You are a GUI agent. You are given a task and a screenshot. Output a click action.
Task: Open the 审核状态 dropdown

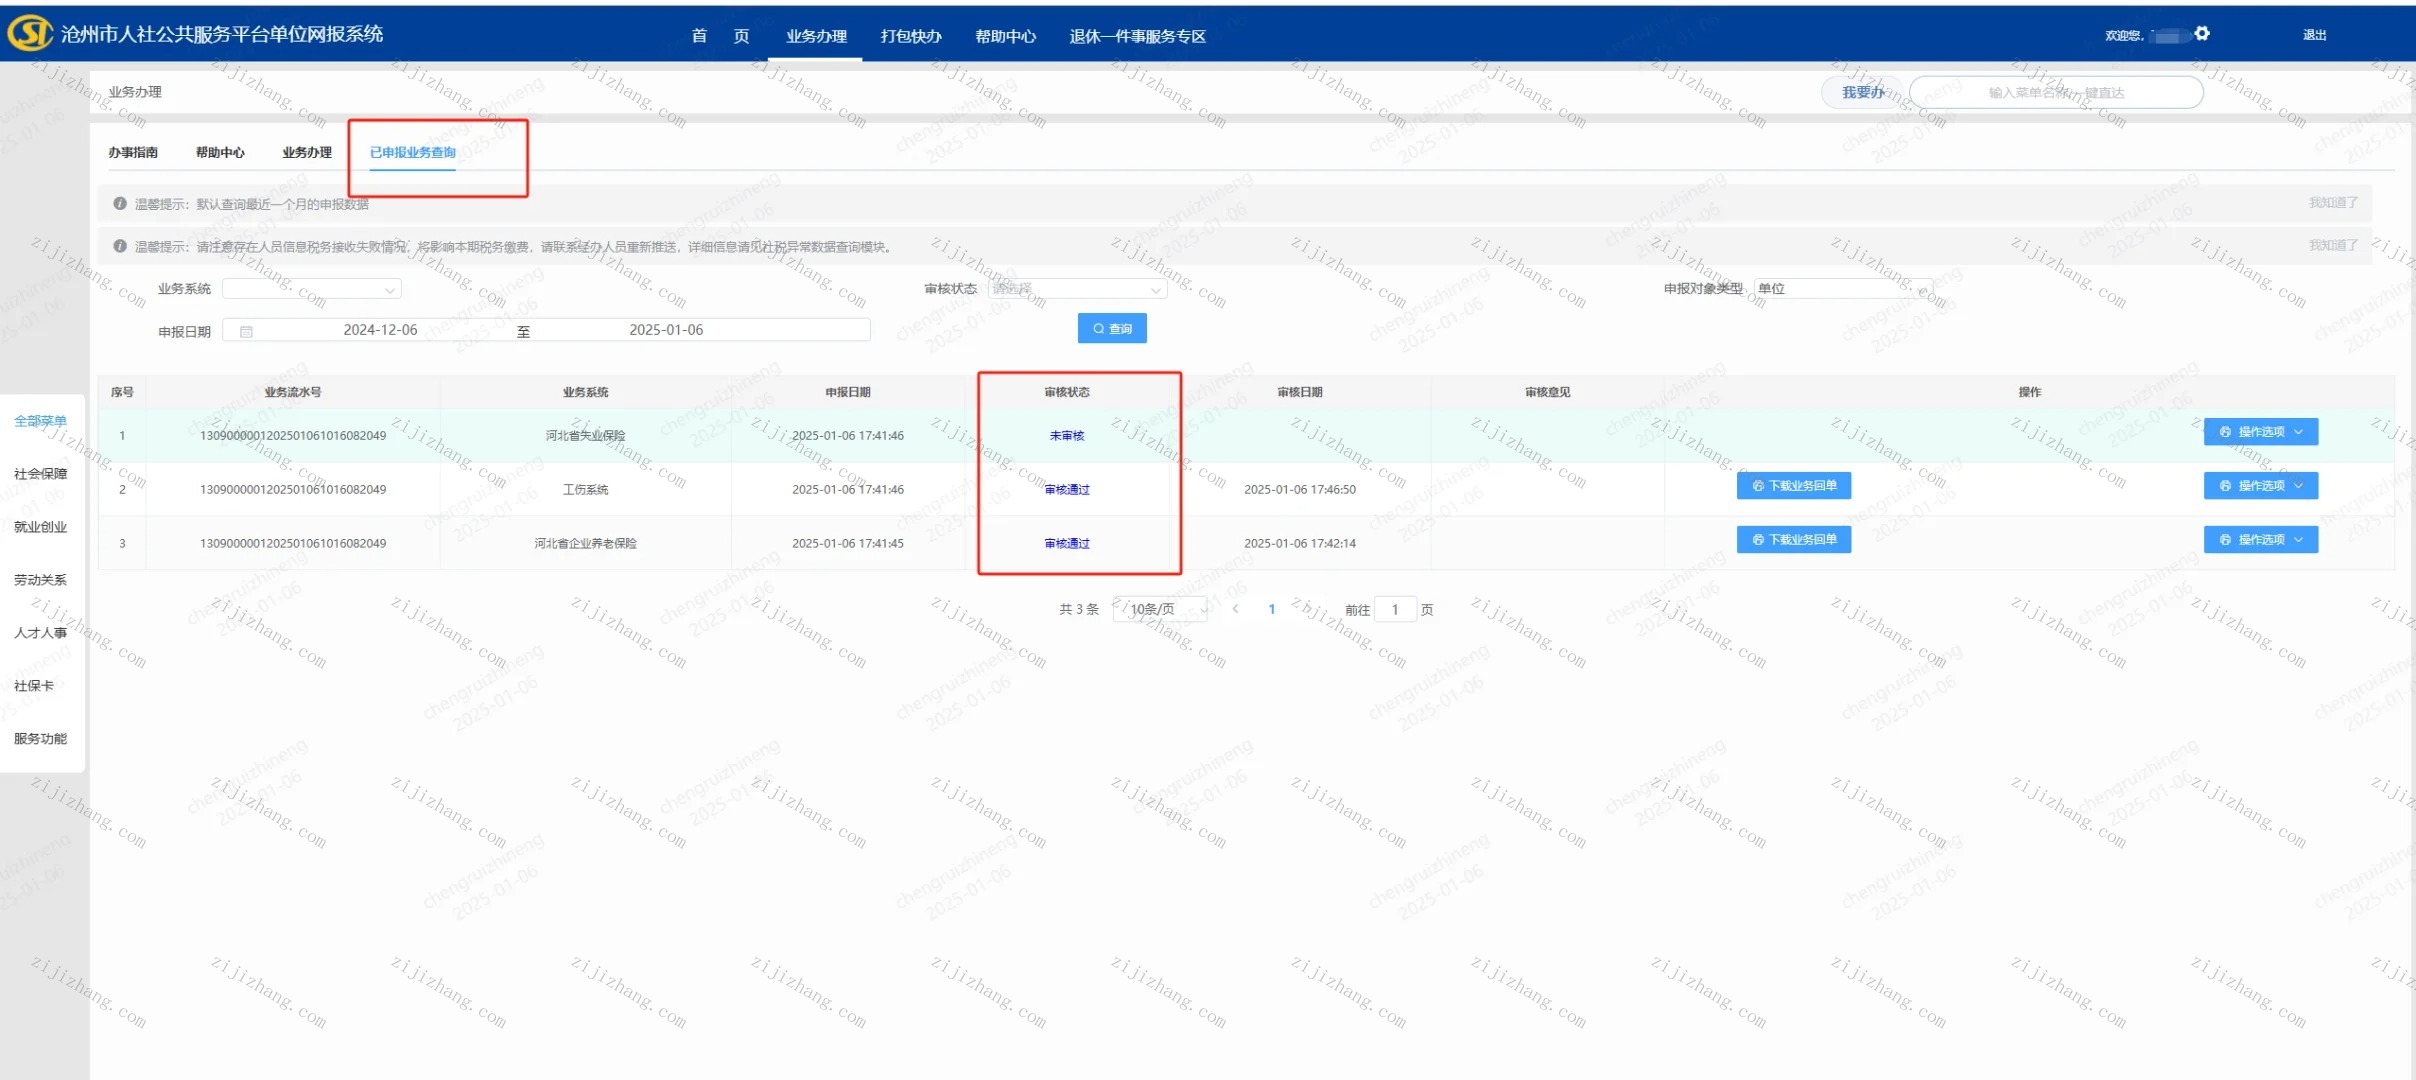pos(1077,289)
